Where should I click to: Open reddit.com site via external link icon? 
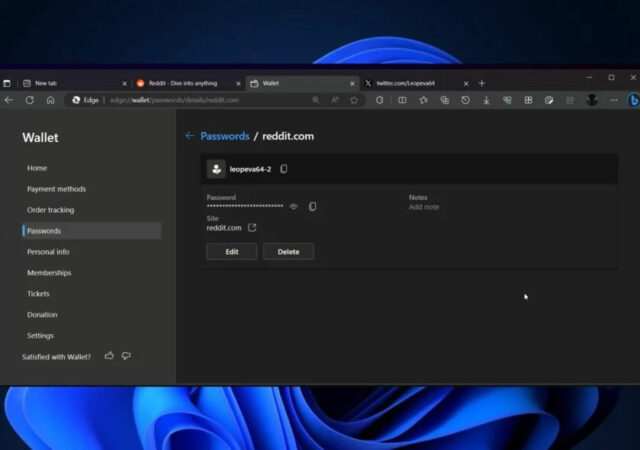click(252, 228)
